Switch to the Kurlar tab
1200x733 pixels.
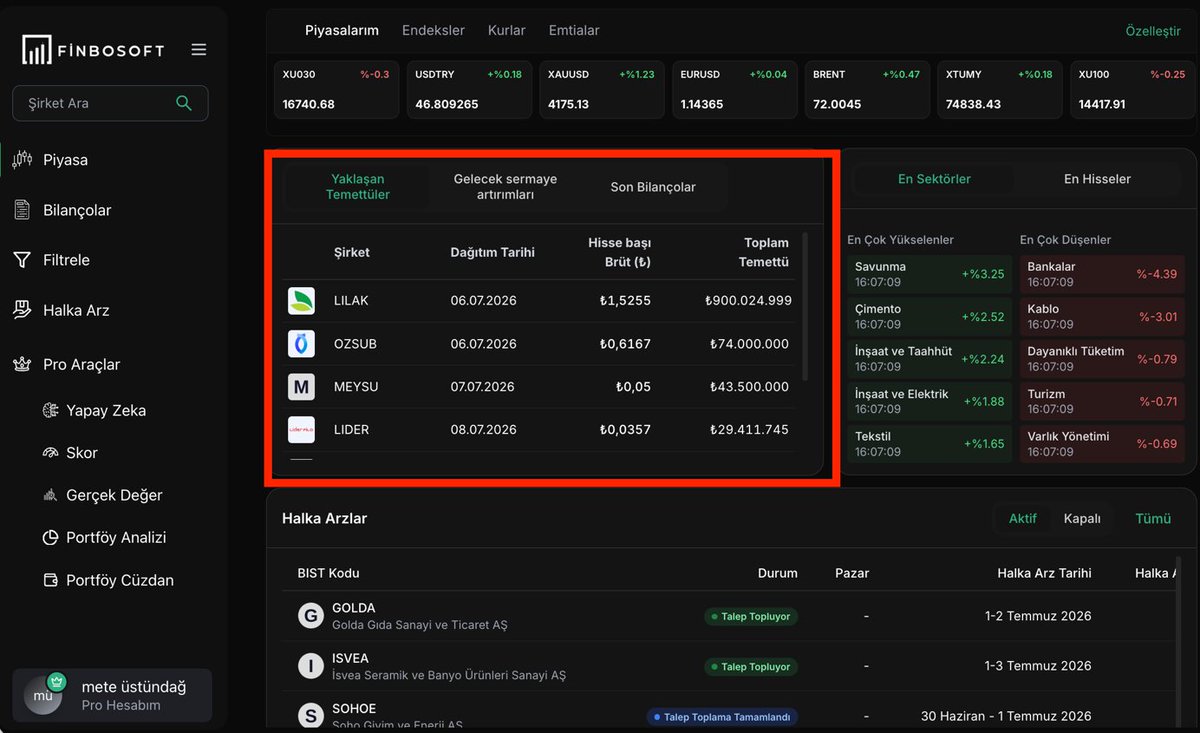click(x=507, y=30)
